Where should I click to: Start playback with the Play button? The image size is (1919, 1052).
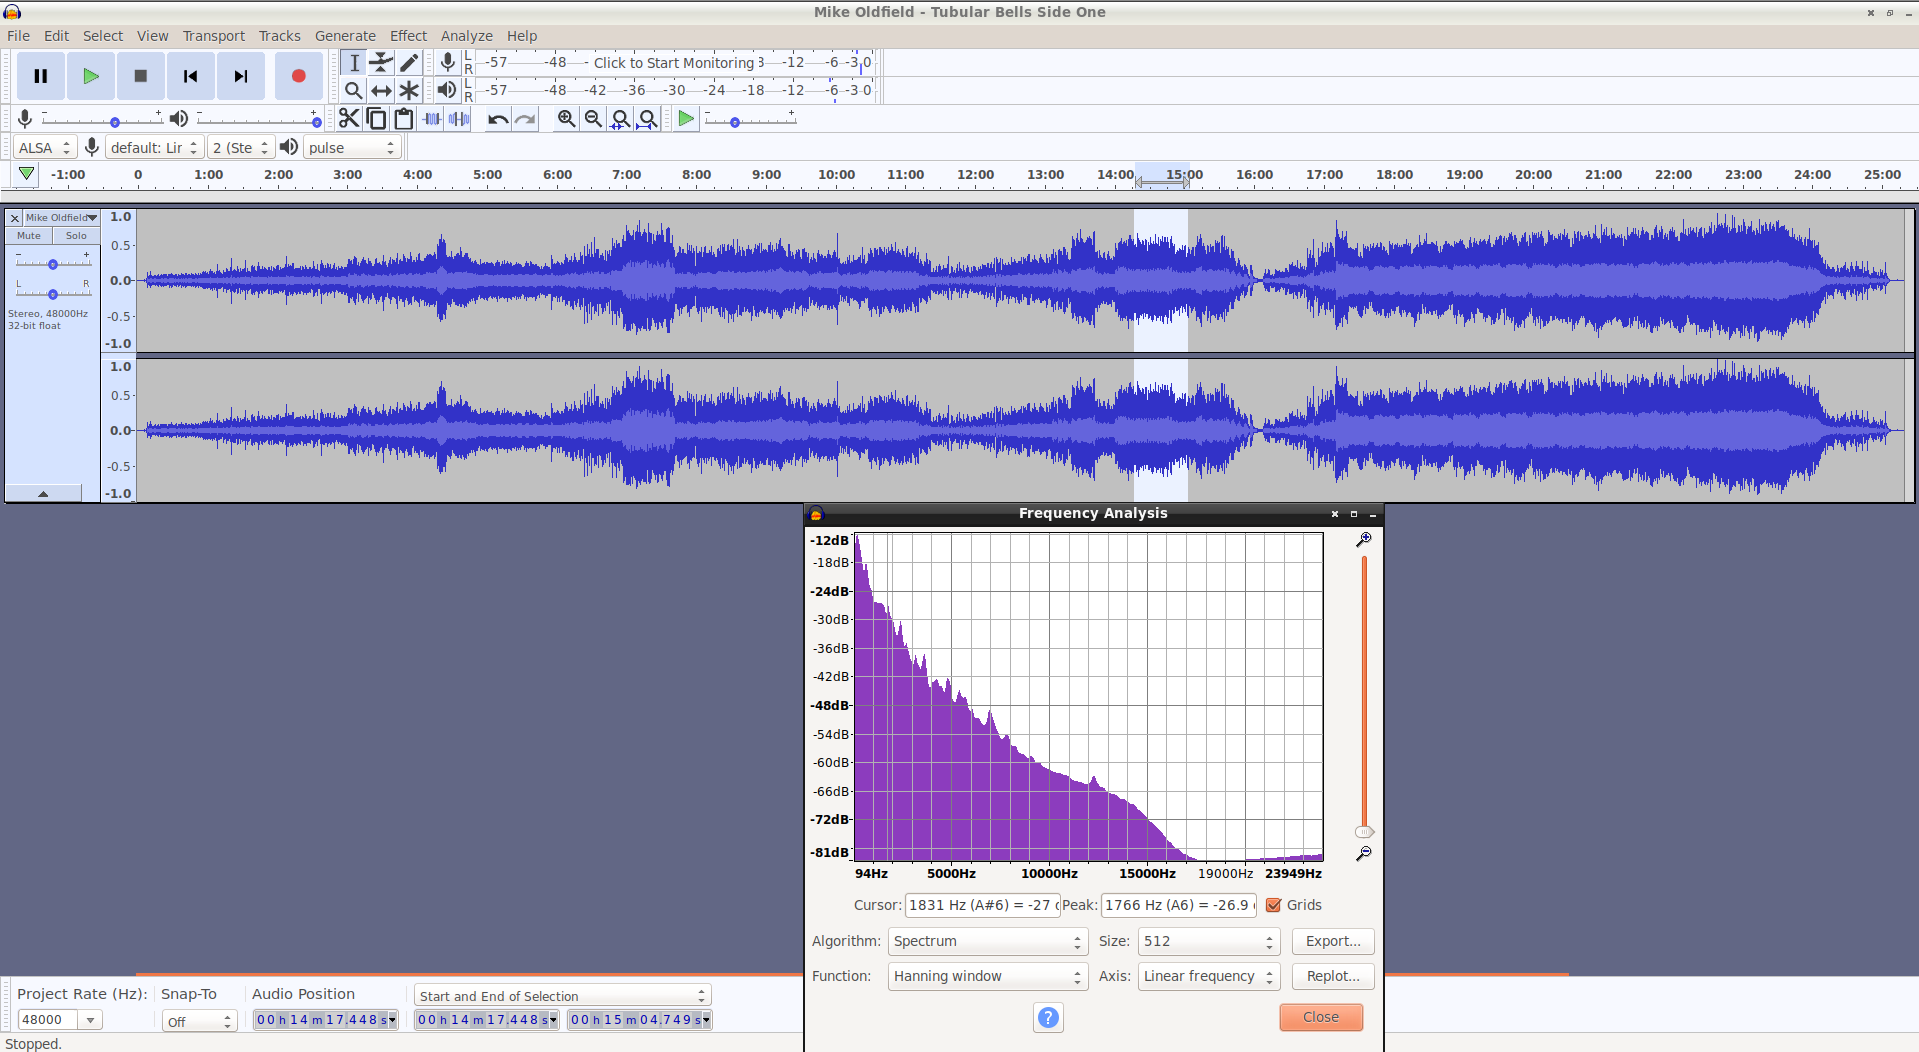point(91,76)
